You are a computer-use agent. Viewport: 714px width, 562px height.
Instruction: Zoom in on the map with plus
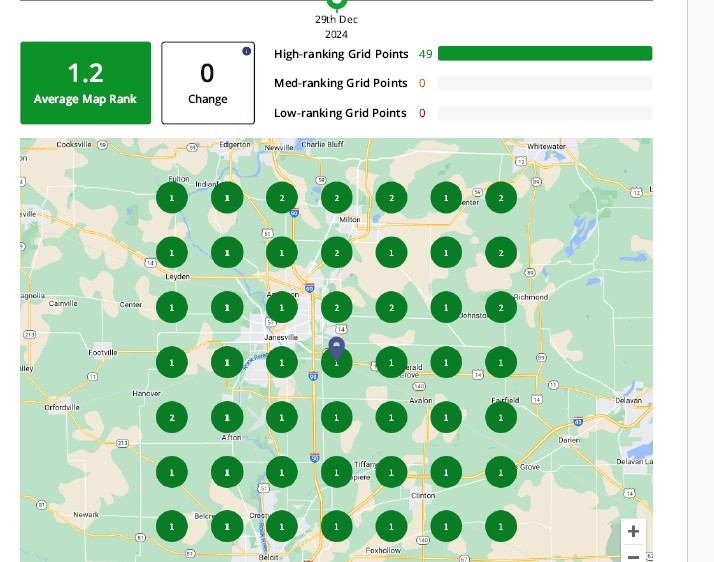click(x=633, y=531)
